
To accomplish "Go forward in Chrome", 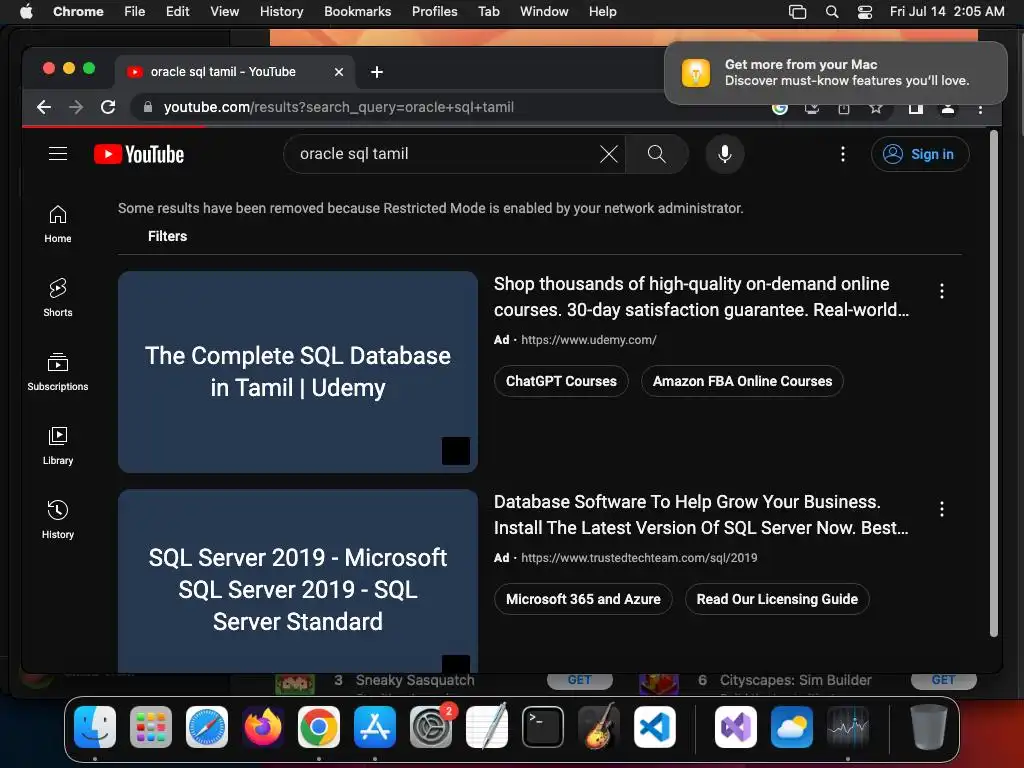I will (x=76, y=107).
